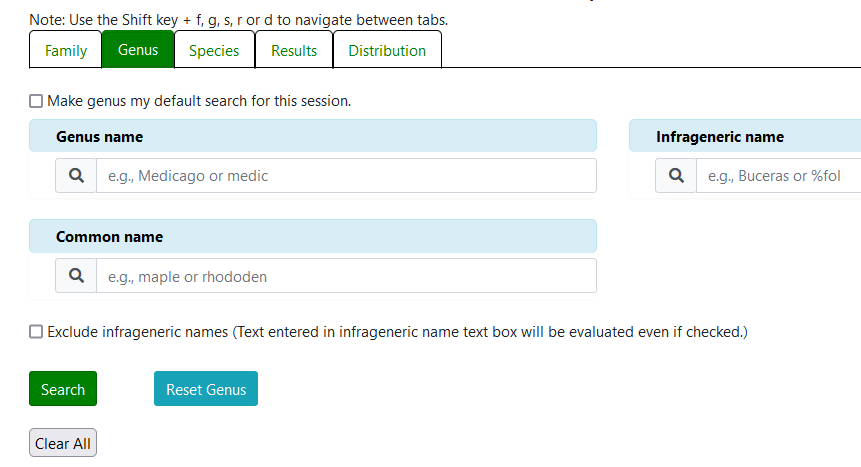Open the Species tab

(214, 51)
